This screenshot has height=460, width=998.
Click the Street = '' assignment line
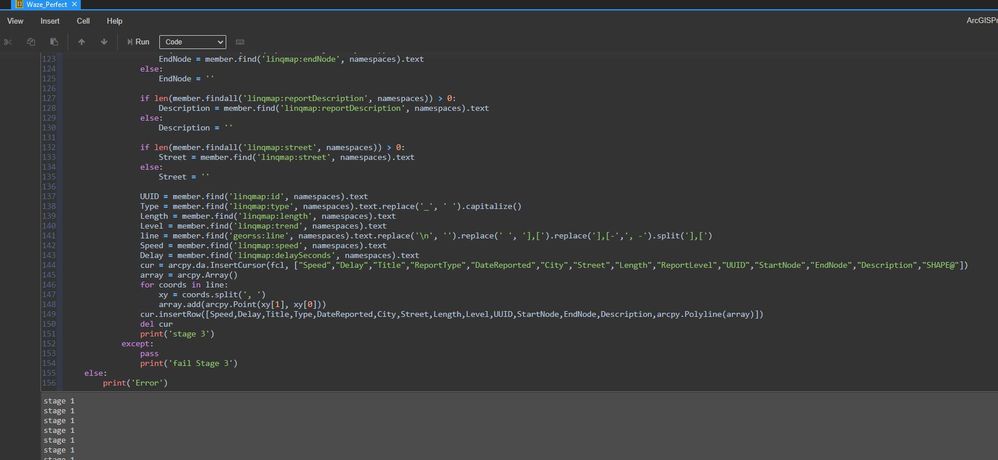pyautogui.click(x=184, y=177)
